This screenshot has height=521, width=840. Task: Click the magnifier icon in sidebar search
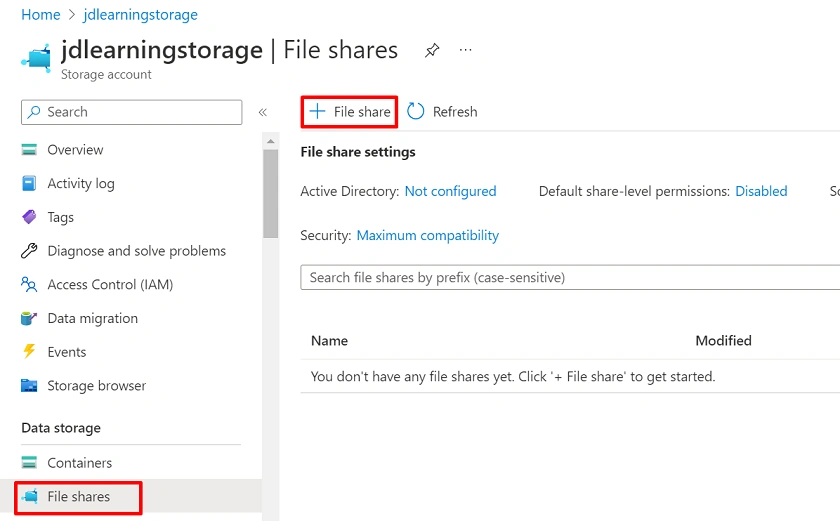[x=34, y=112]
